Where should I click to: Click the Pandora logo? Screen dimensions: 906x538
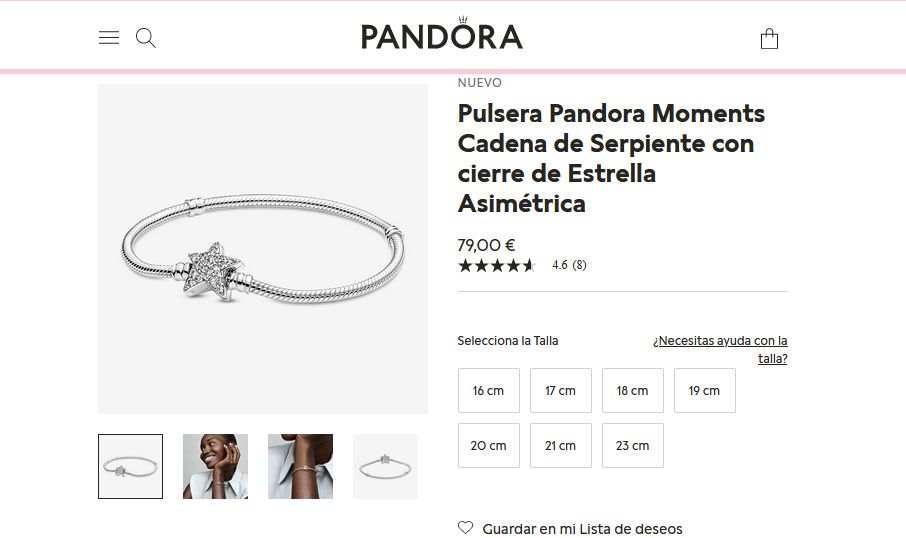point(442,34)
